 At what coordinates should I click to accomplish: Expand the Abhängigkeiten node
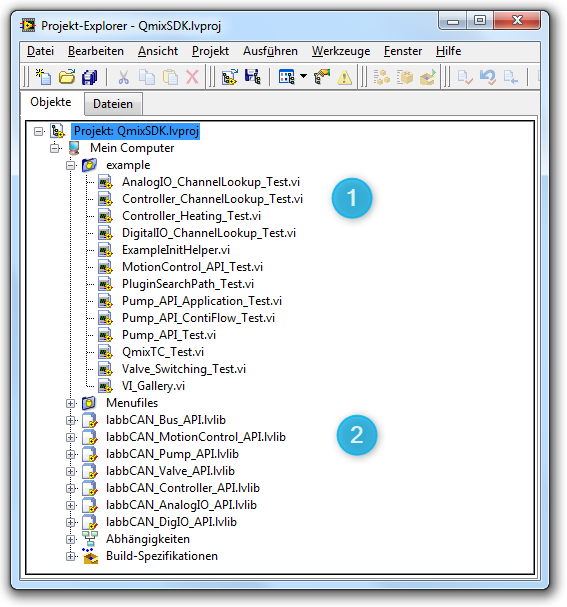[x=70, y=539]
